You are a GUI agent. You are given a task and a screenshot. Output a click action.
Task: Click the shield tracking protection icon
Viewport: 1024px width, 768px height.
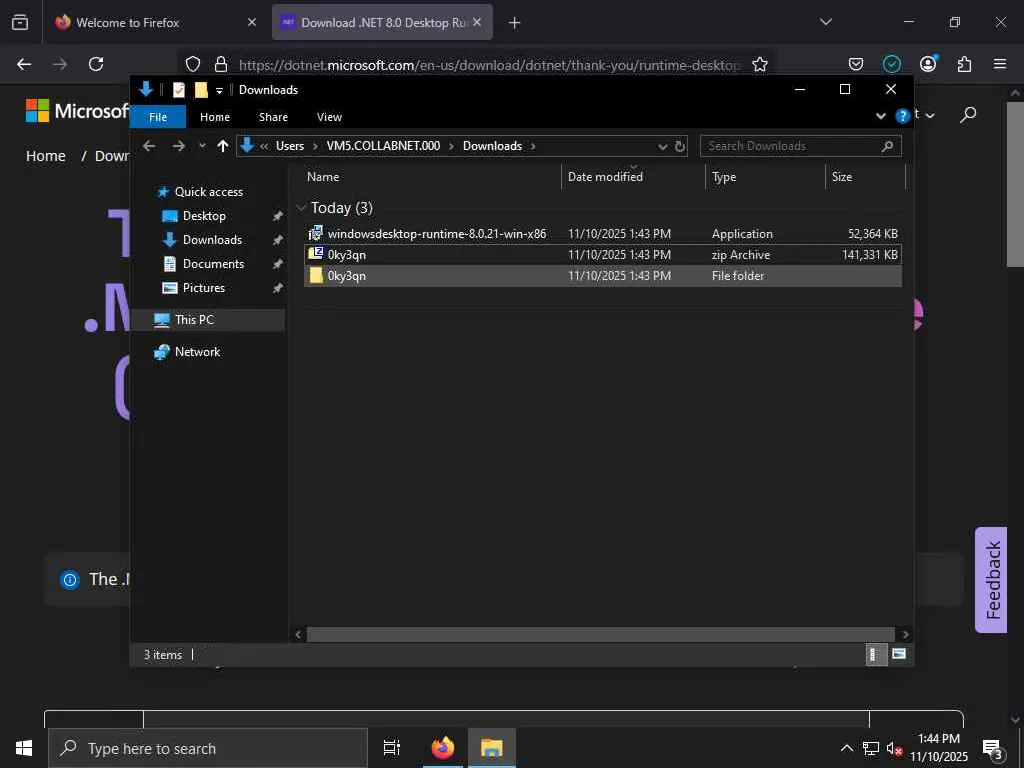193,64
